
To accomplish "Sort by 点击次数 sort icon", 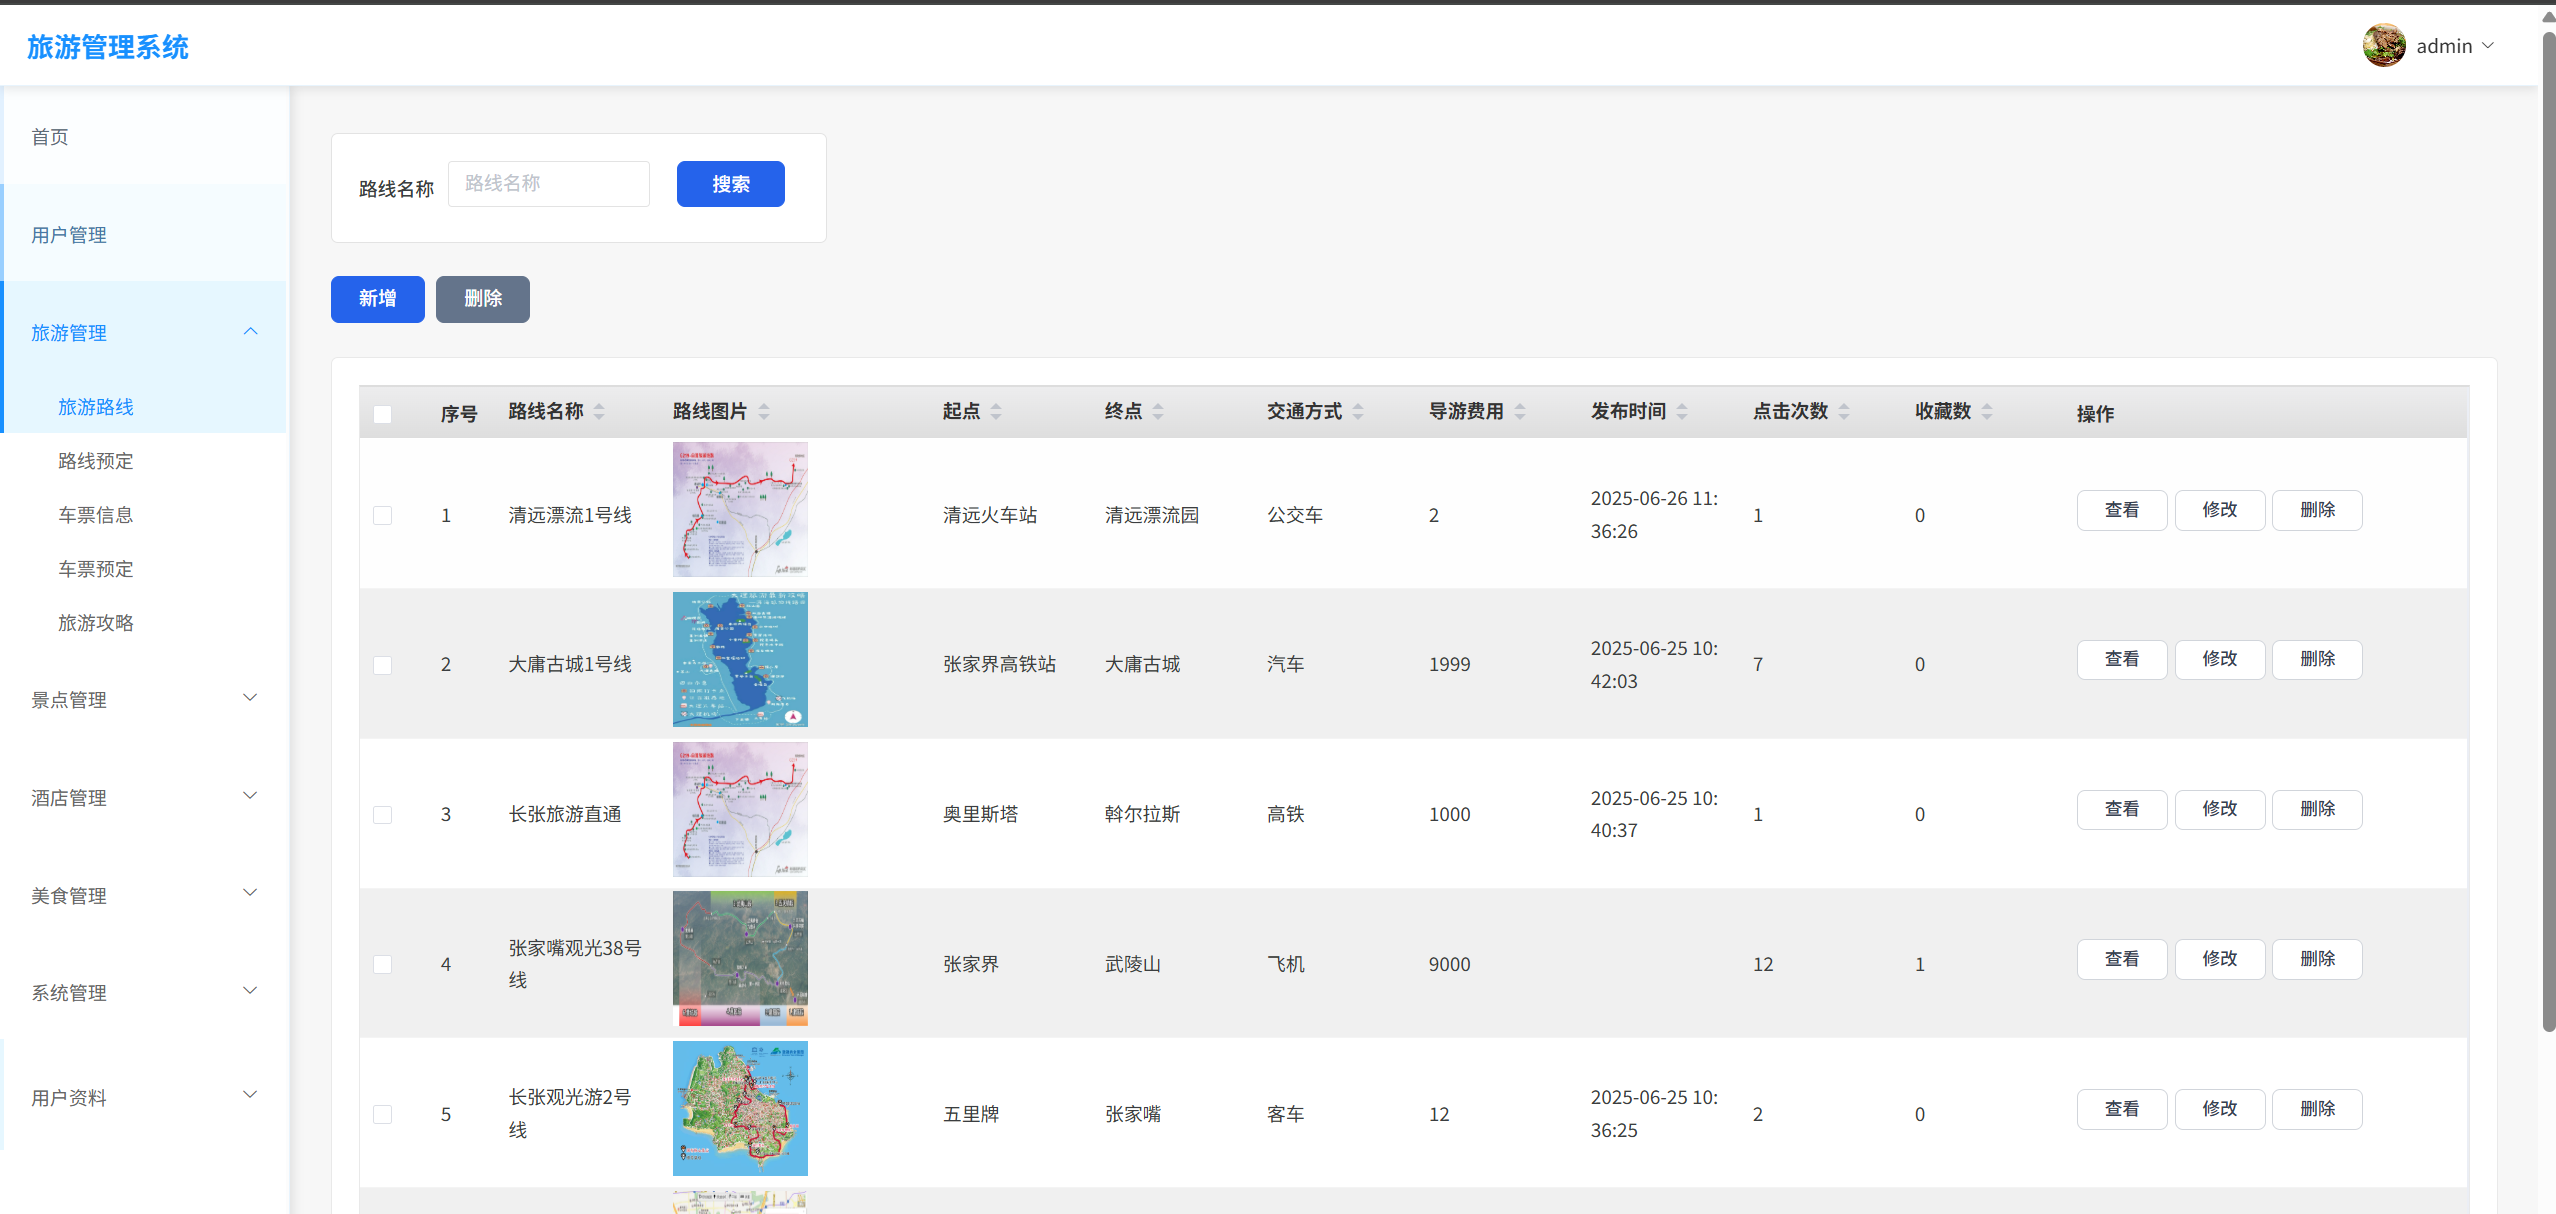I will [x=1844, y=412].
